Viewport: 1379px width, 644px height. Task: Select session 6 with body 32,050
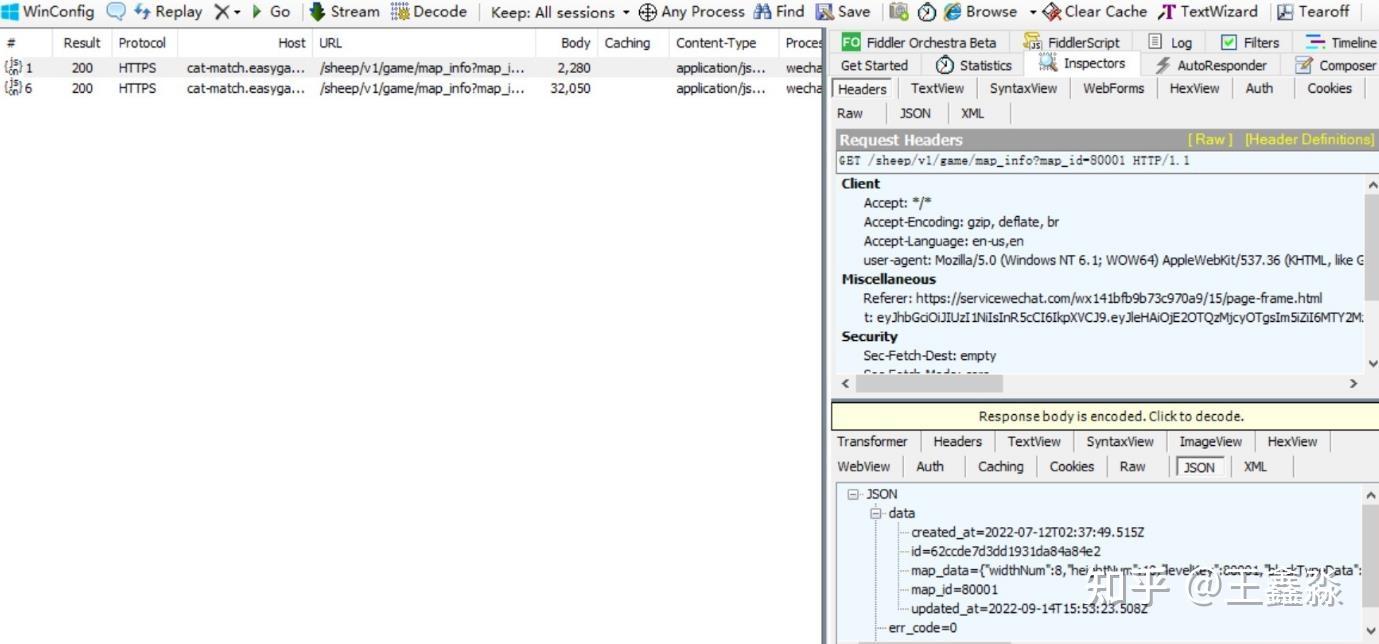[x=411, y=88]
